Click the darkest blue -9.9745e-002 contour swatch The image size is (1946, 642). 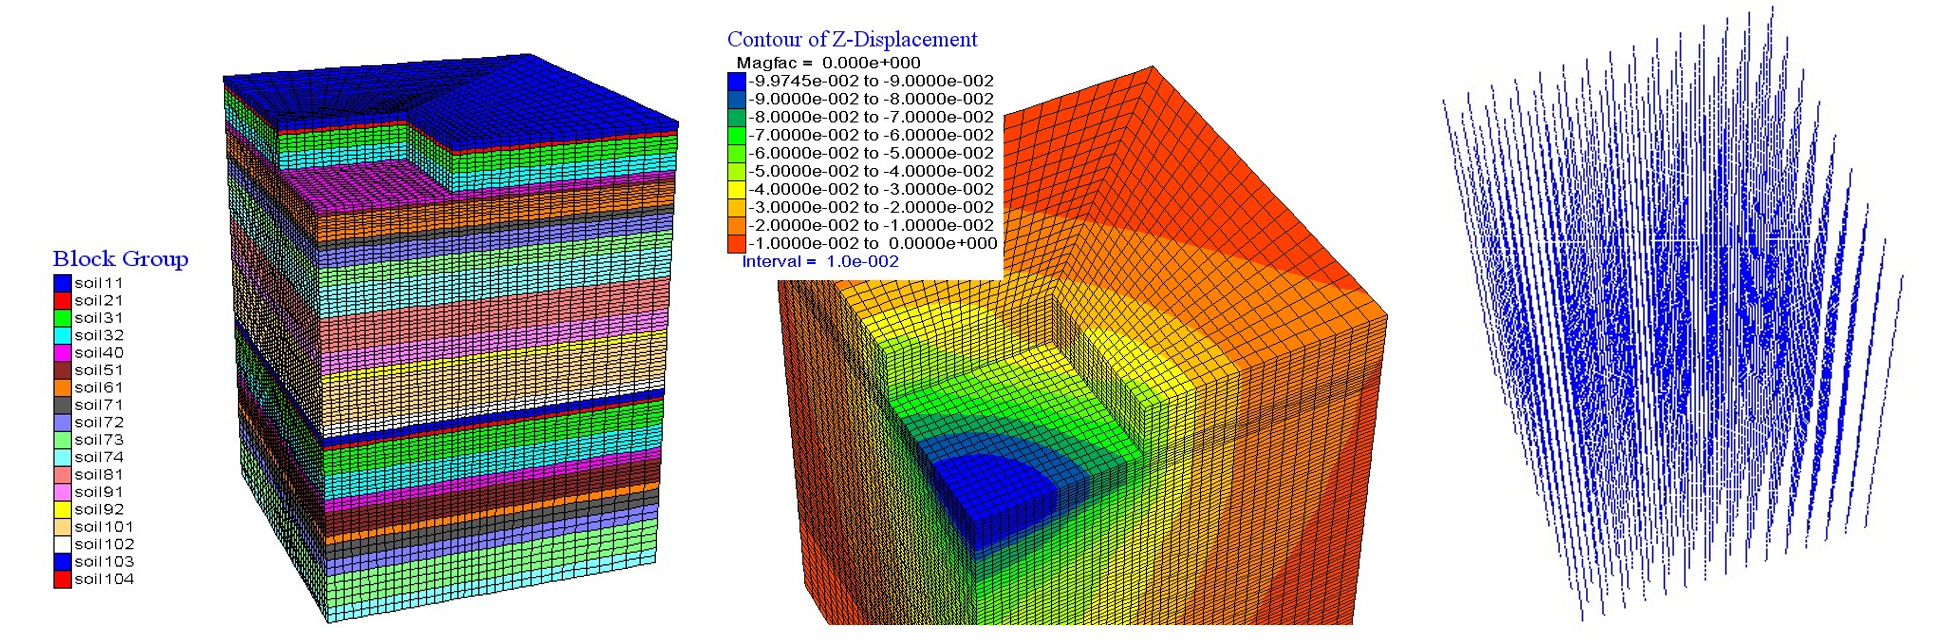[x=737, y=81]
